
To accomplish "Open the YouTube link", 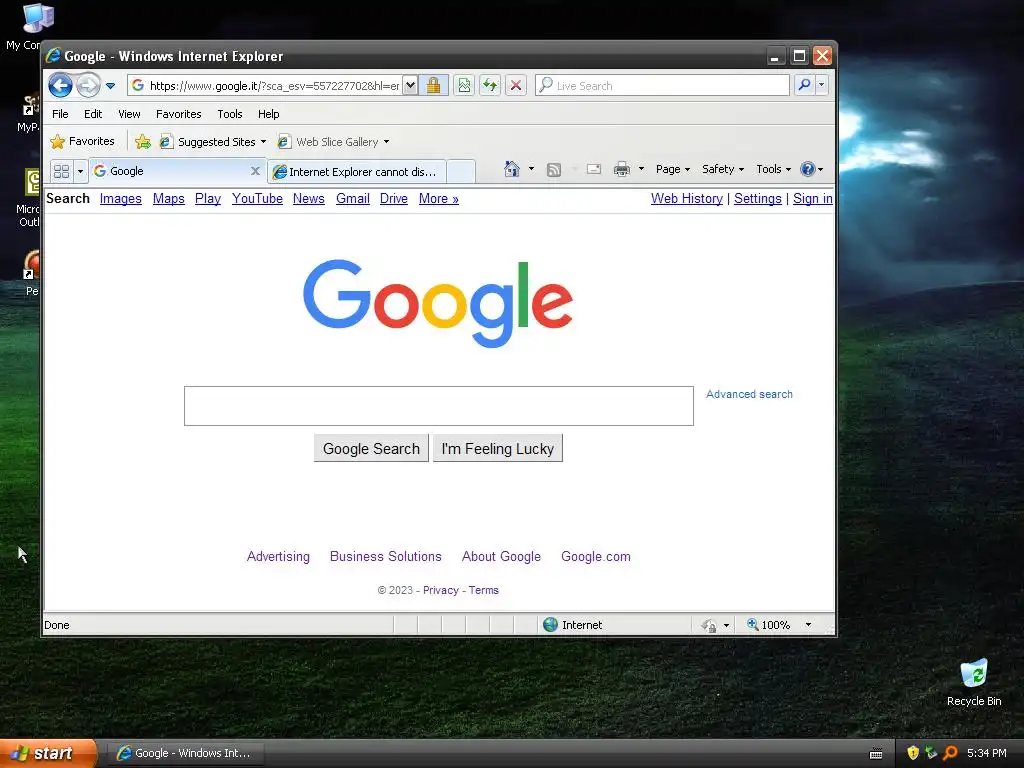I will pos(257,199).
